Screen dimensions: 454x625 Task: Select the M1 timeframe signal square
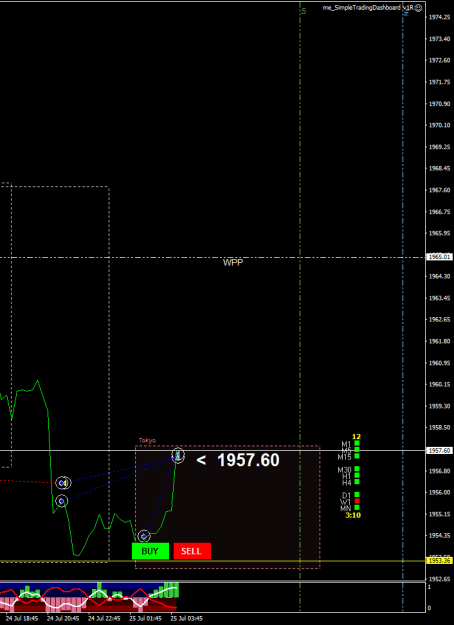357,443
